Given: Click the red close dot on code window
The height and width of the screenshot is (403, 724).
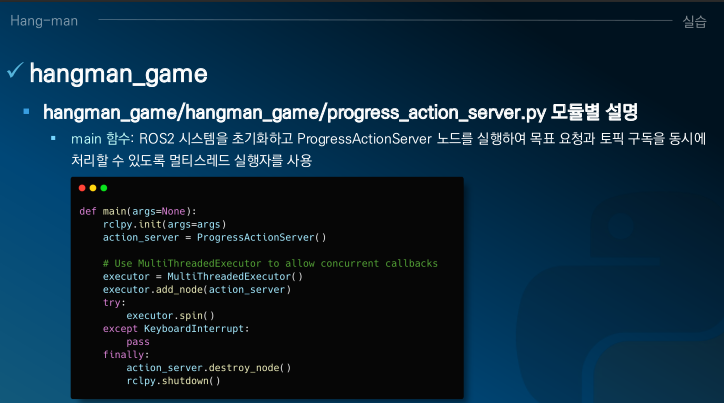Looking at the screenshot, I should pyautogui.click(x=82, y=188).
